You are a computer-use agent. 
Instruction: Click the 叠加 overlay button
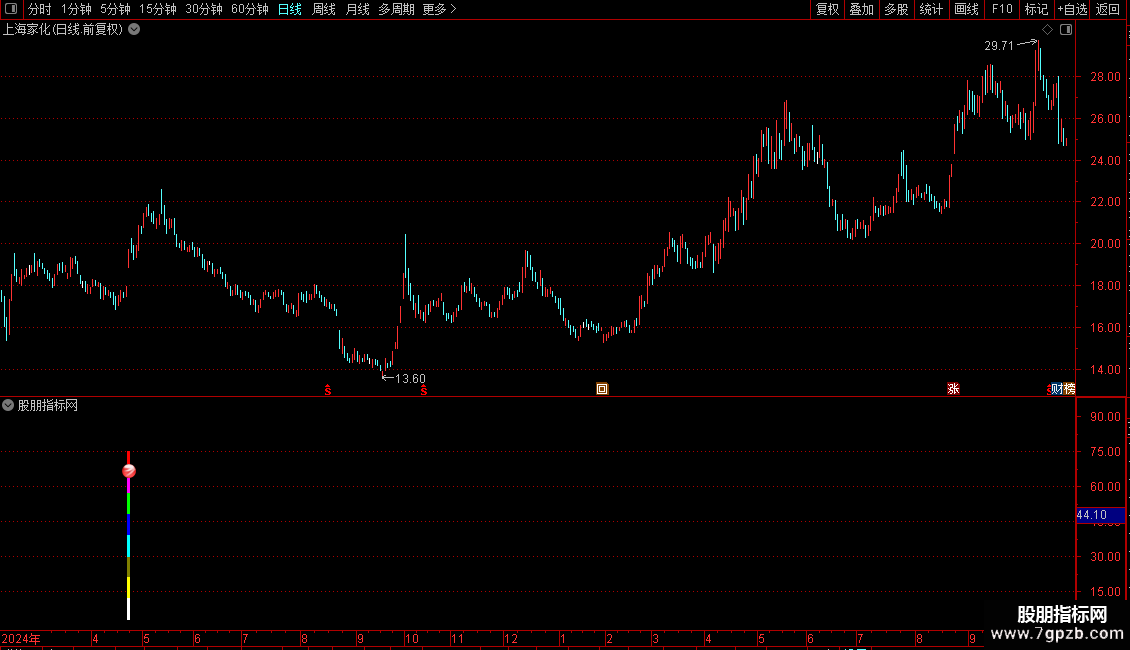click(x=861, y=9)
